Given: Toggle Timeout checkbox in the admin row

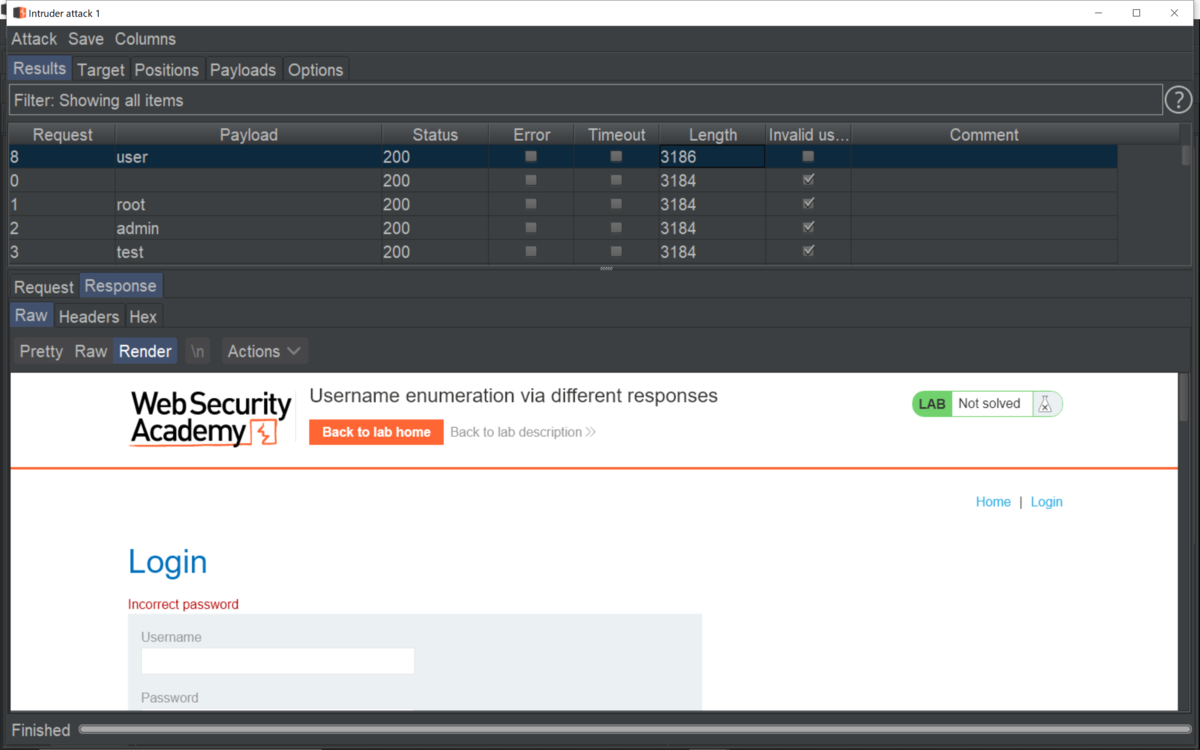Looking at the screenshot, I should click(x=616, y=228).
